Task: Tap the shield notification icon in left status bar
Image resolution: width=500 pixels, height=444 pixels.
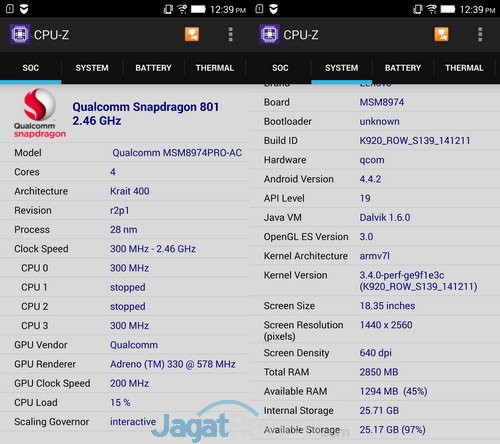Action: [x=24, y=9]
